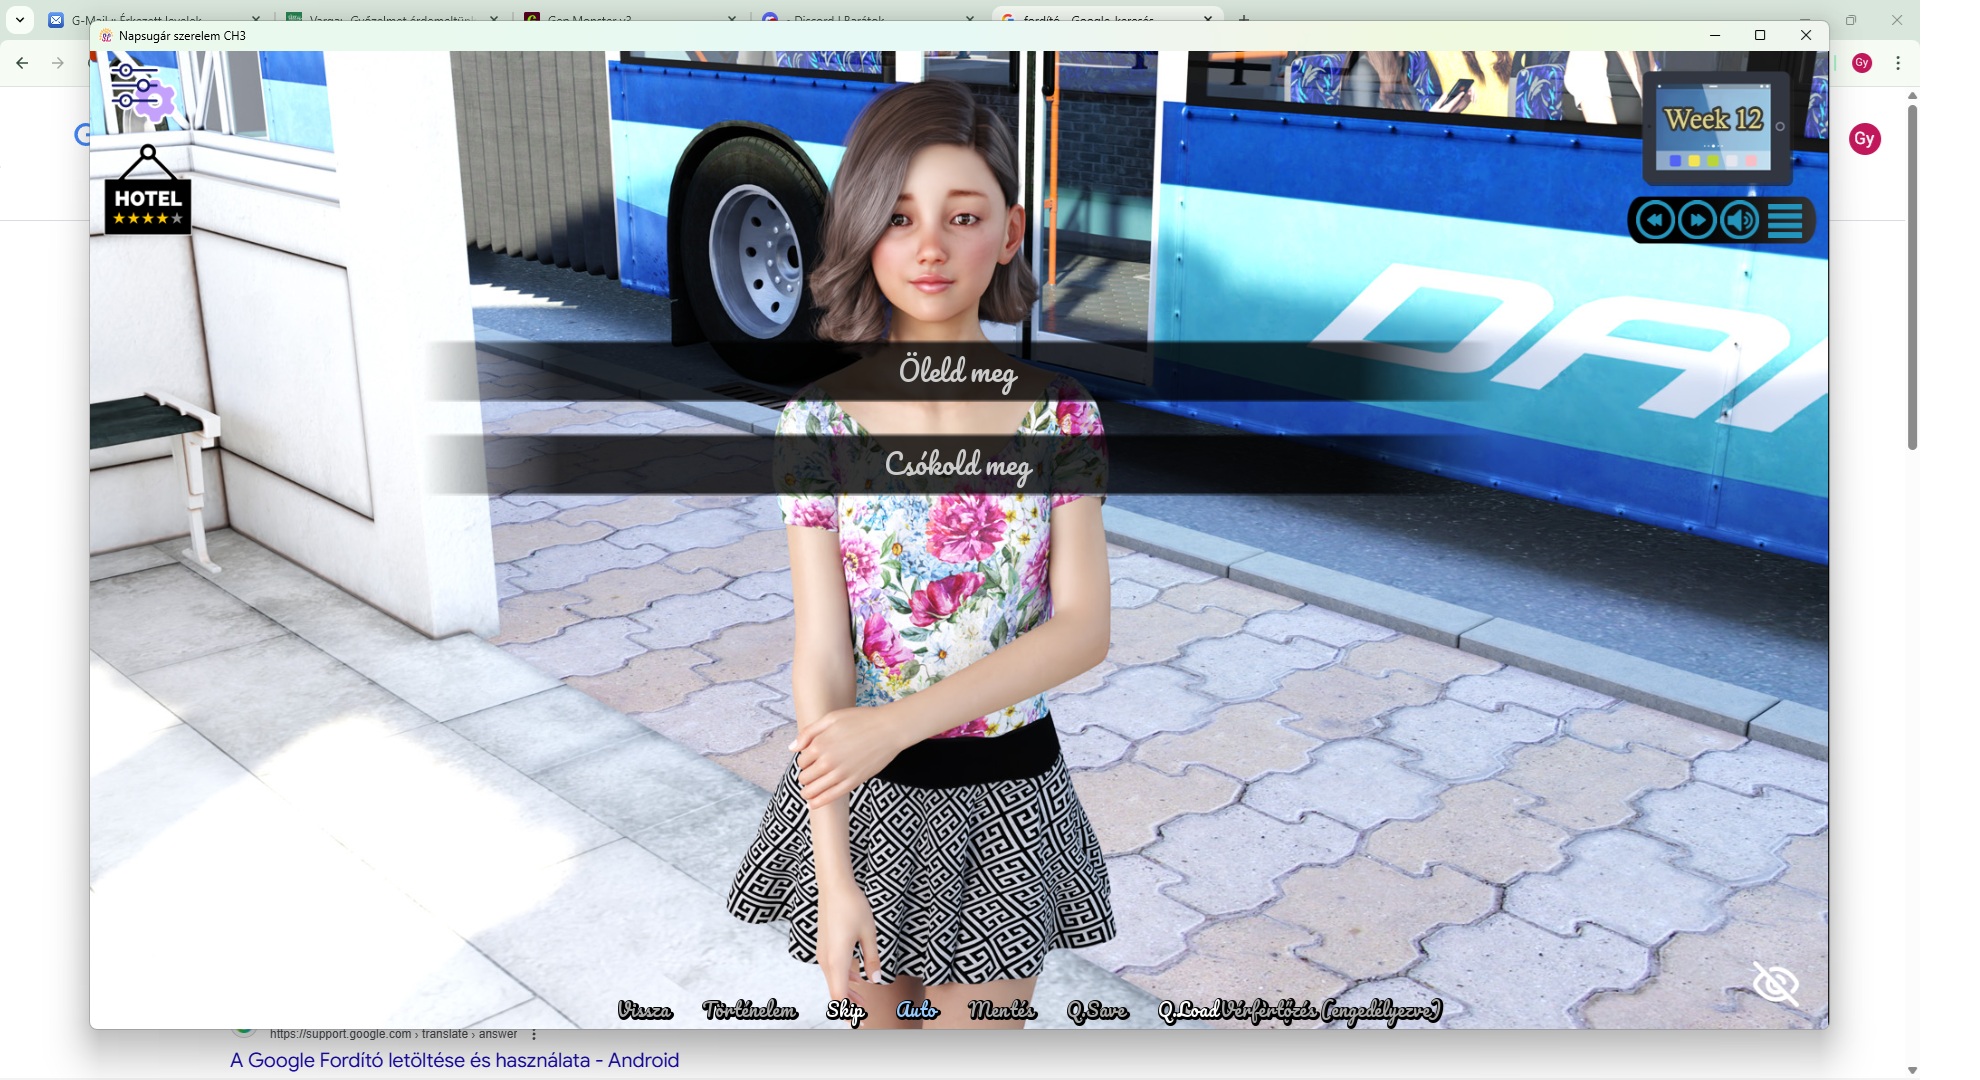Open the blue hamburger lines menu
The image size is (1980, 1080).
pyautogui.click(x=1785, y=221)
